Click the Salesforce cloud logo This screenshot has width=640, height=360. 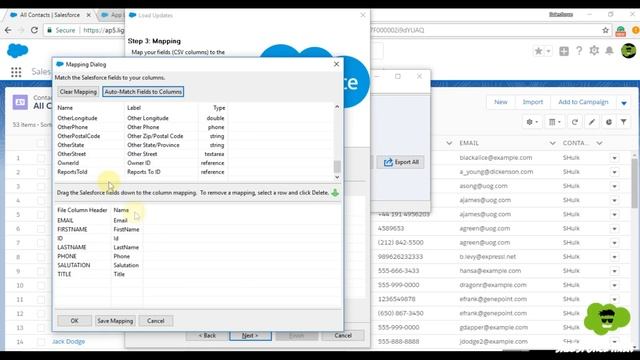[x=18, y=51]
